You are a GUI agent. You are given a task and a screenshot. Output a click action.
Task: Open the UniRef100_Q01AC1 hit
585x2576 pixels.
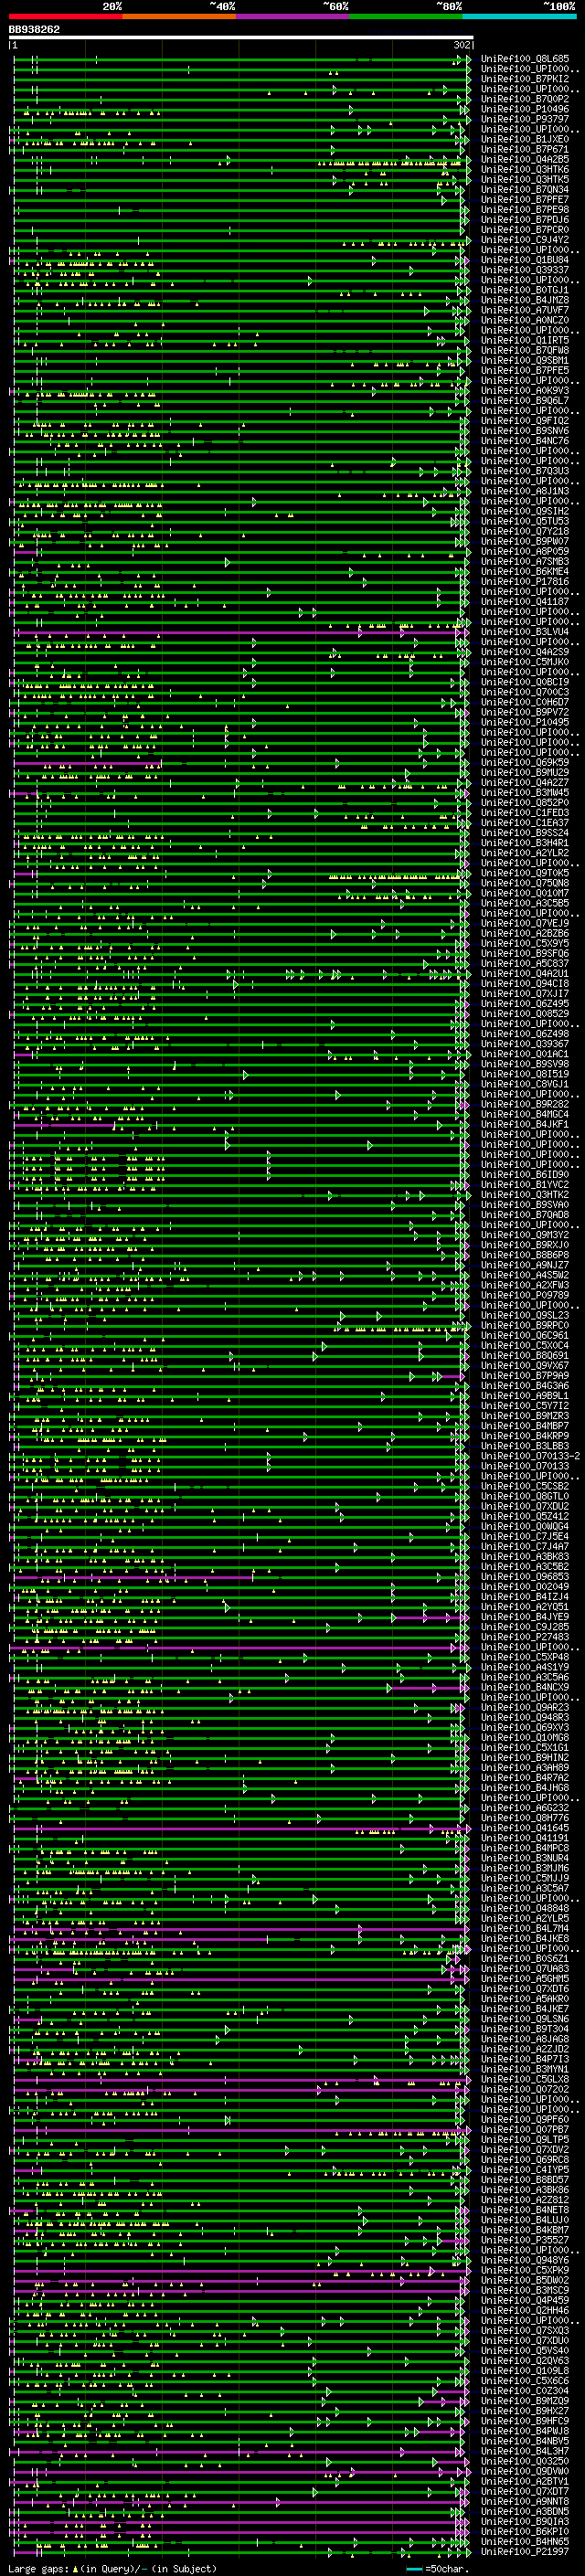(x=525, y=1054)
